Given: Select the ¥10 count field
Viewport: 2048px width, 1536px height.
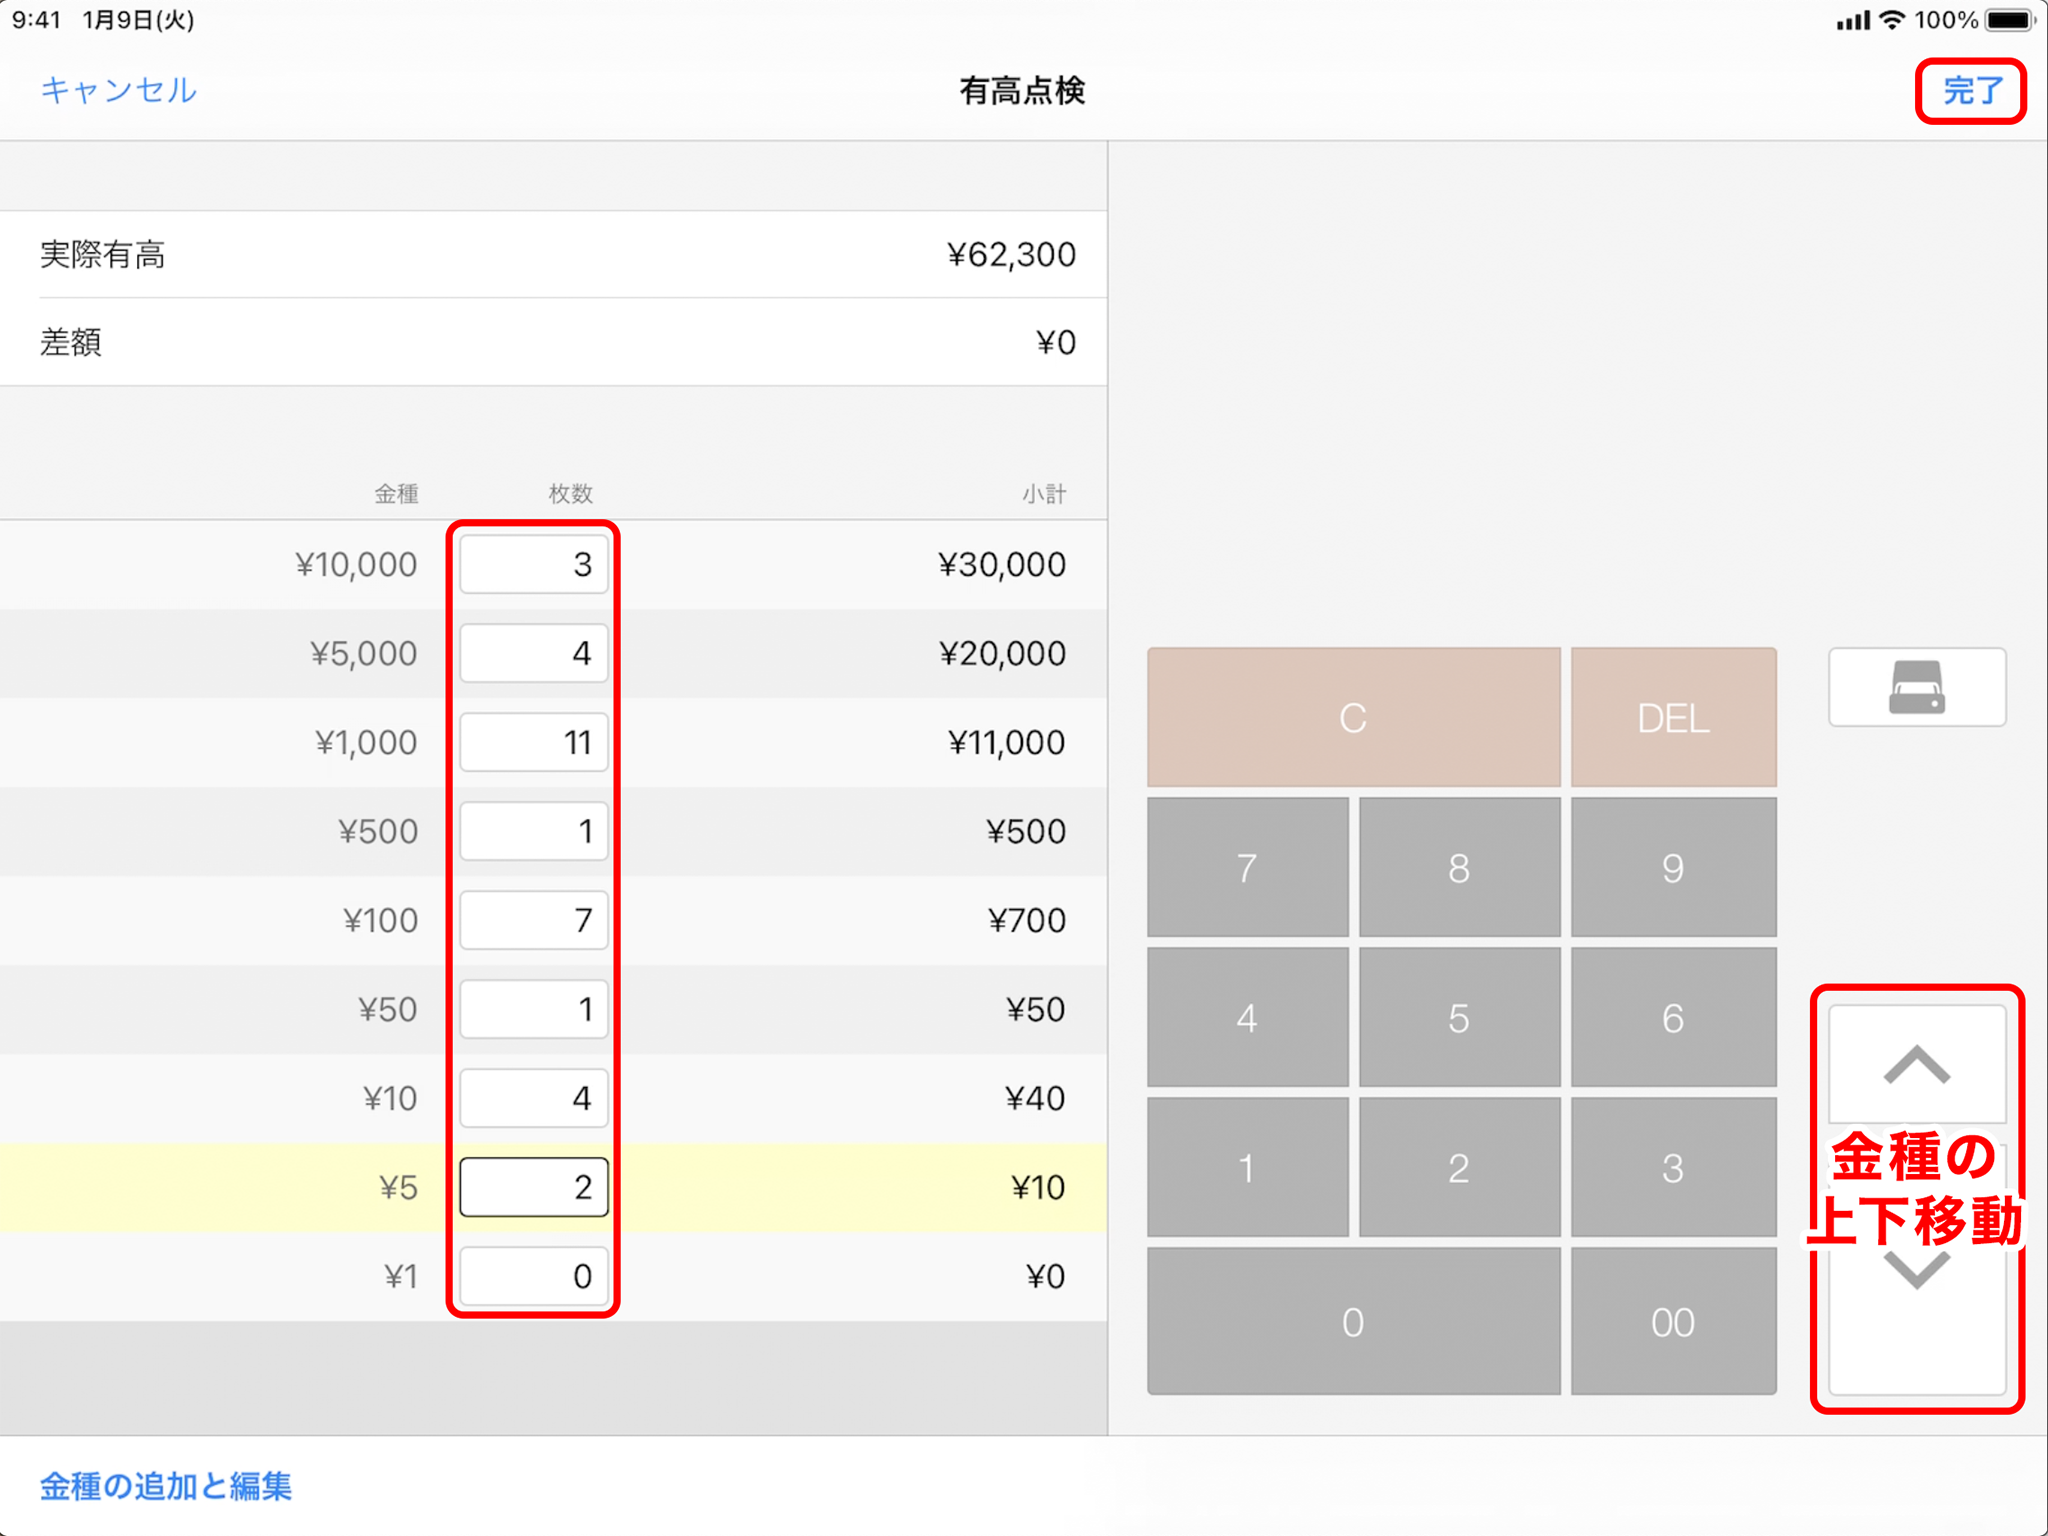Looking at the screenshot, I should pos(534,1098).
